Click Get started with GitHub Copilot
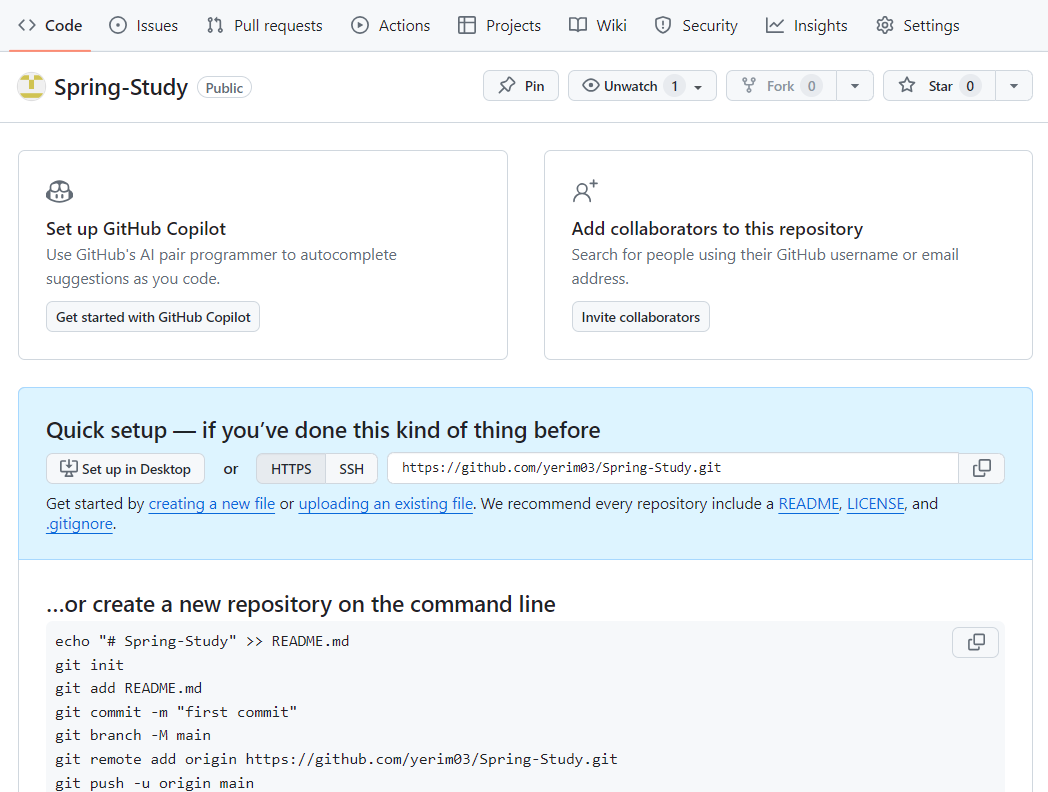 (153, 317)
